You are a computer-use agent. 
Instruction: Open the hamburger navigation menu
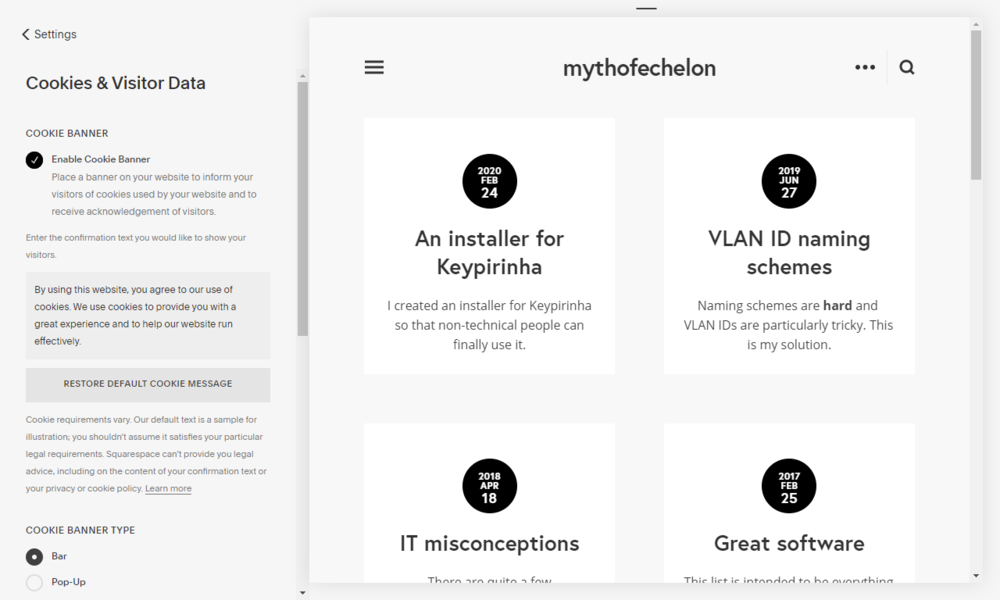point(374,67)
